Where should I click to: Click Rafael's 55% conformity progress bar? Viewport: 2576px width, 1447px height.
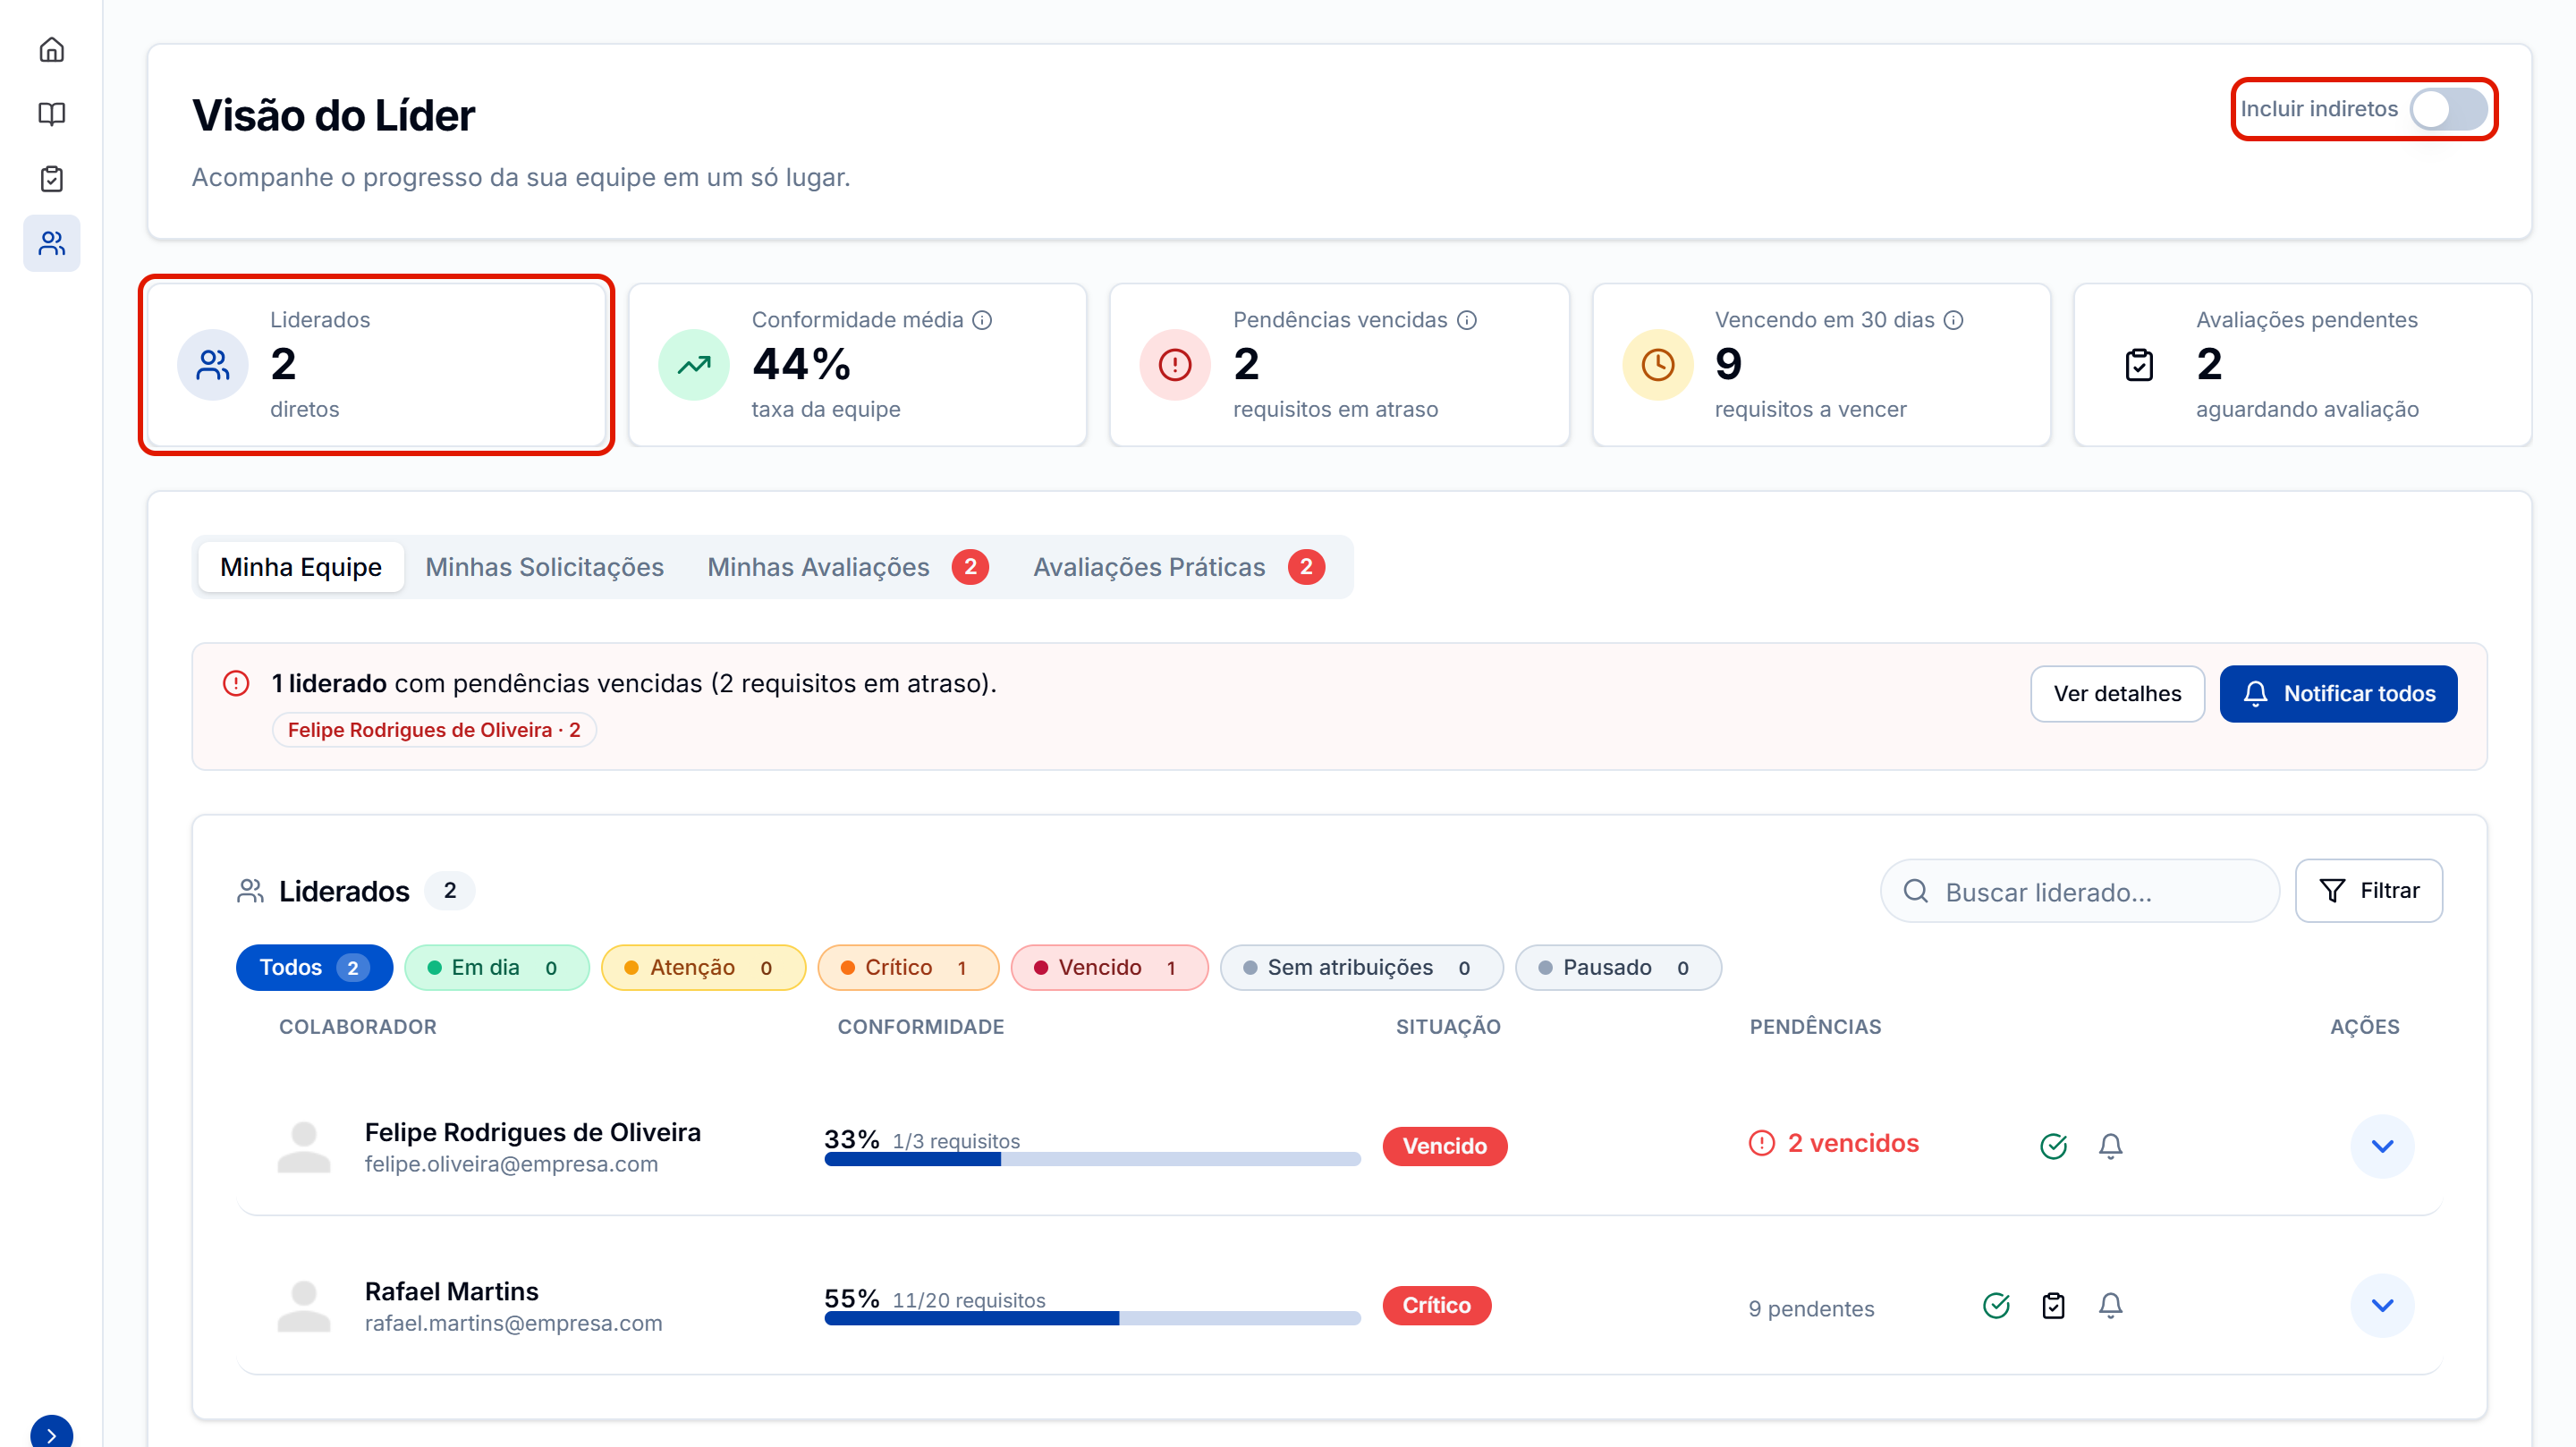(1092, 1318)
